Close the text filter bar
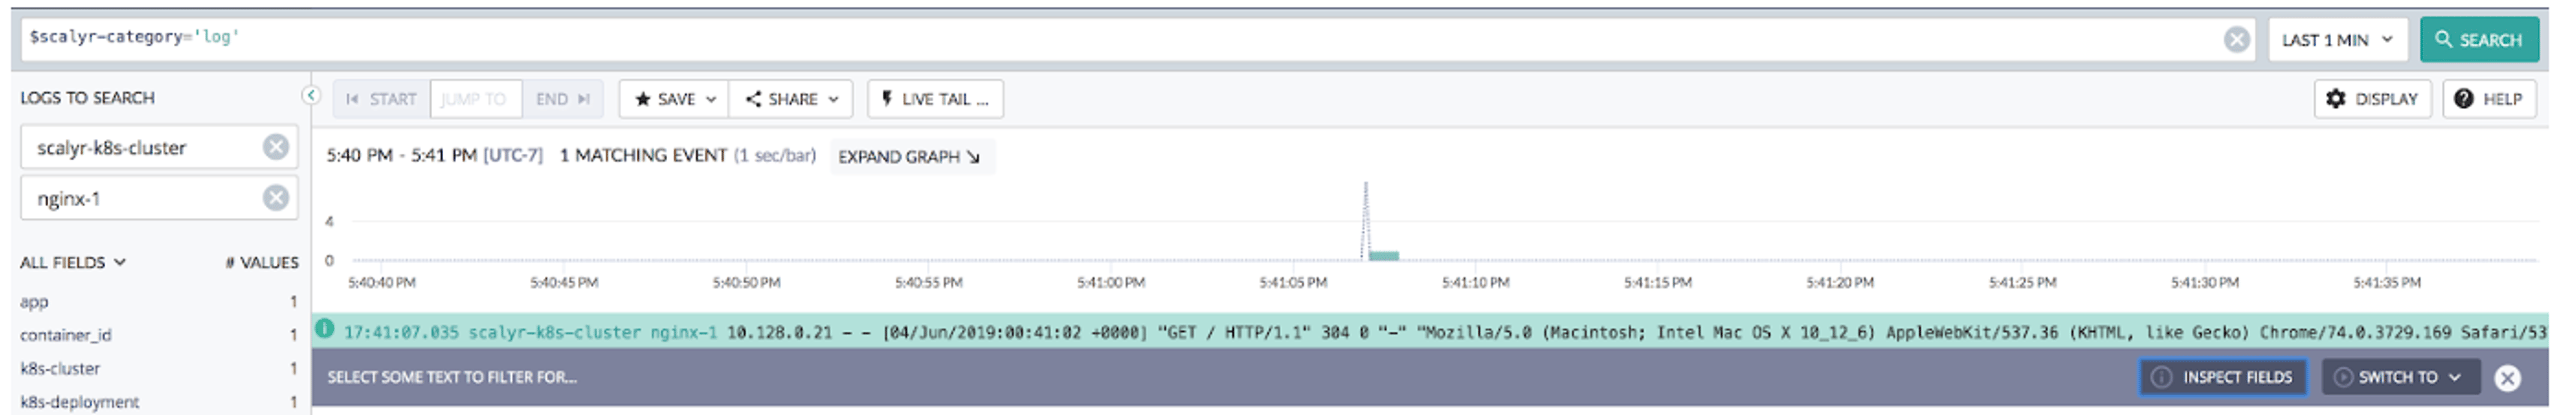Viewport: 2560px width, 415px height. 2507,378
